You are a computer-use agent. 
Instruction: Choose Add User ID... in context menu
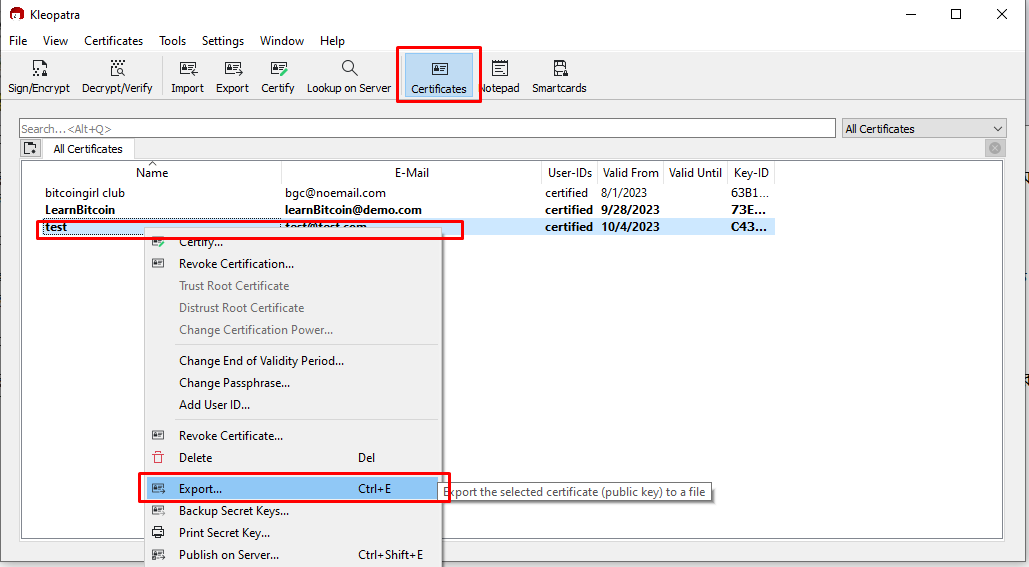tap(293, 405)
